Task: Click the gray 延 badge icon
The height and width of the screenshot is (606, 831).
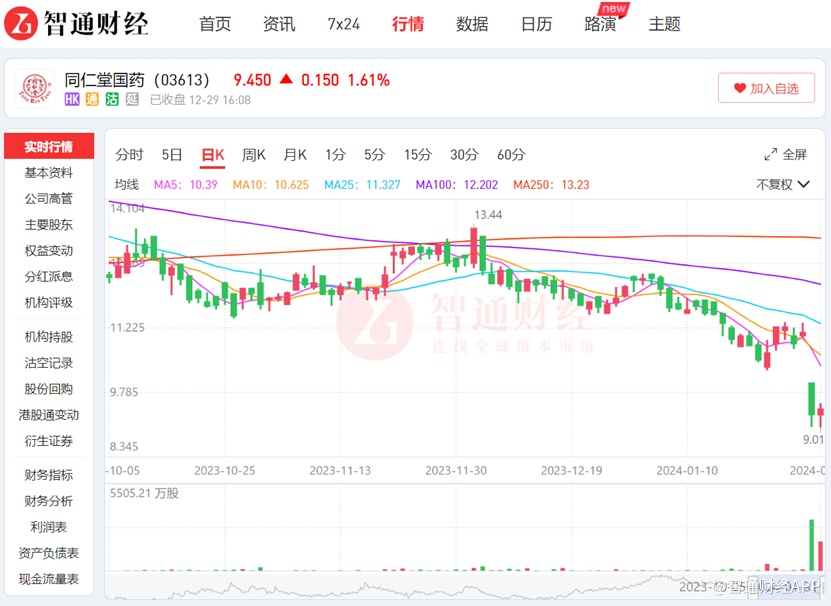Action: point(132,99)
